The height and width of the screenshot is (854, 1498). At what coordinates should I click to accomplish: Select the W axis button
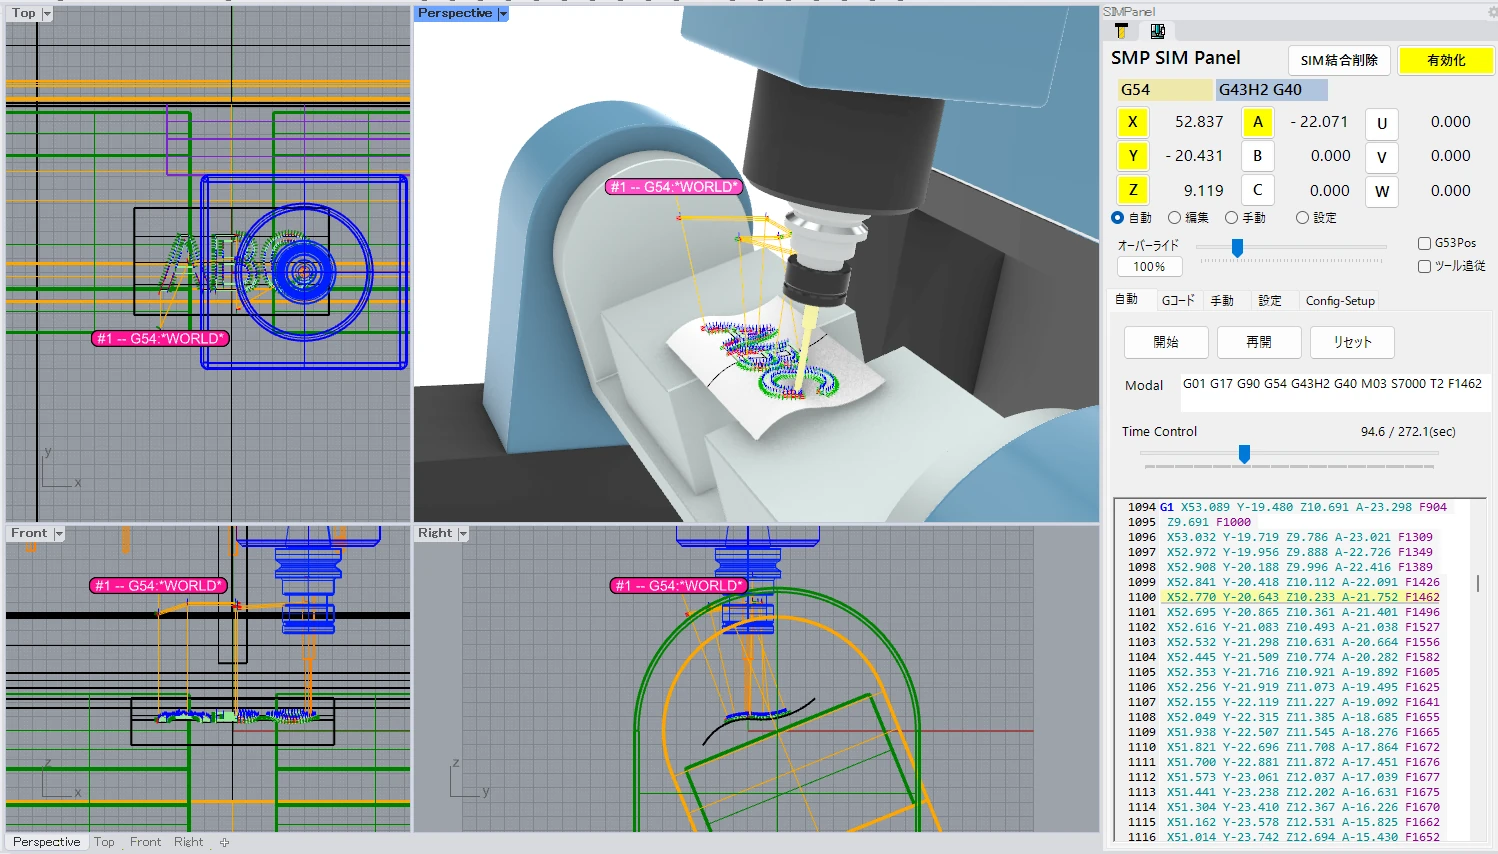click(x=1382, y=191)
